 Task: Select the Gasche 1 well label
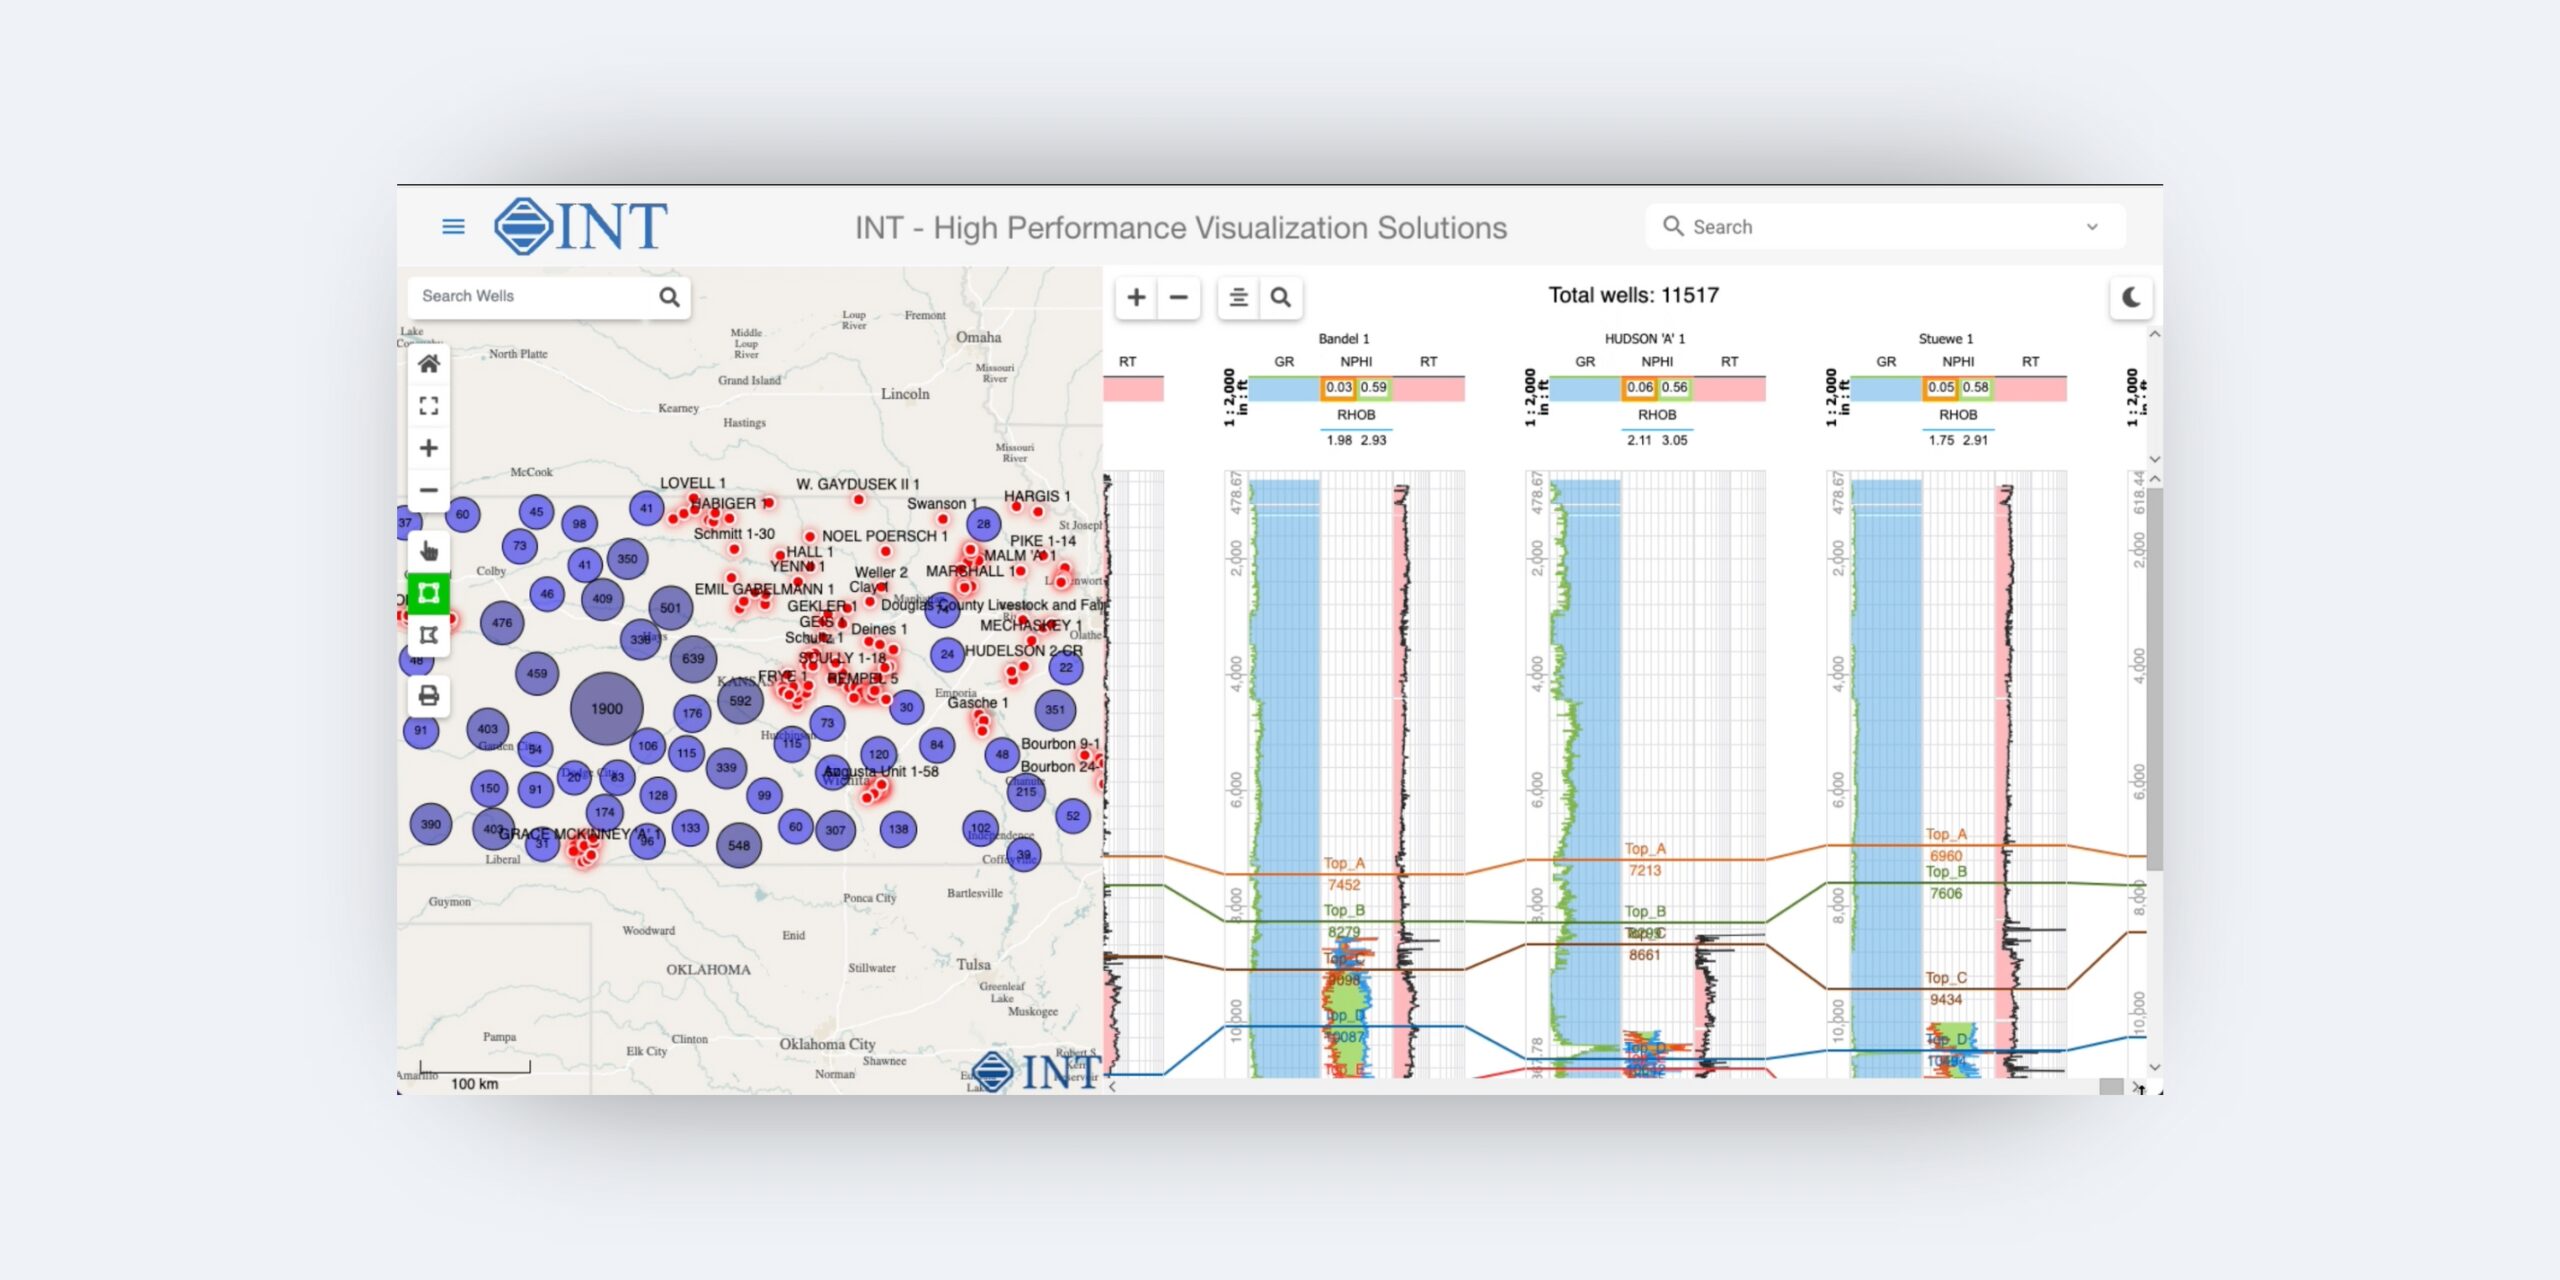click(x=978, y=703)
